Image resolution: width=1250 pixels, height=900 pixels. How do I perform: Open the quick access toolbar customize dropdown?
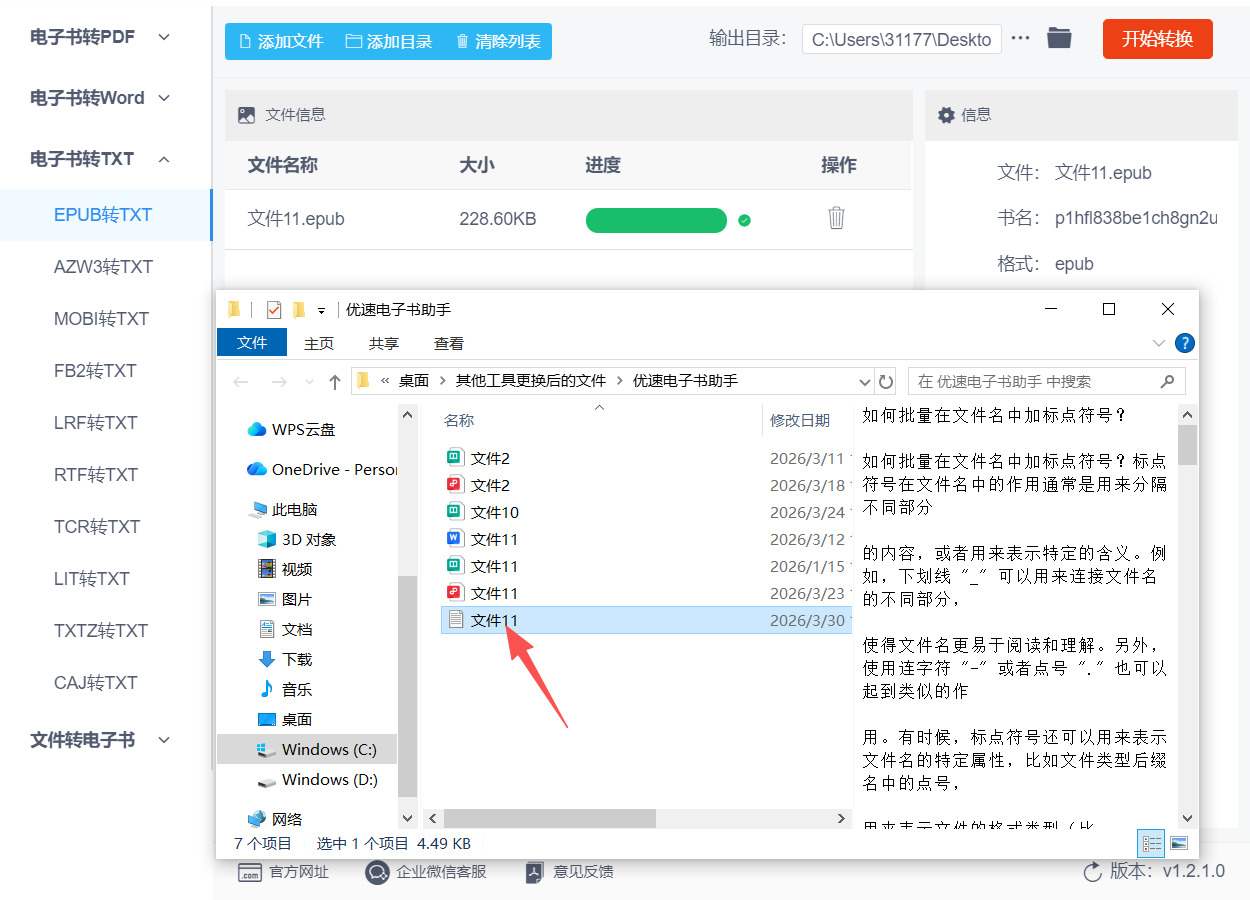point(321,311)
